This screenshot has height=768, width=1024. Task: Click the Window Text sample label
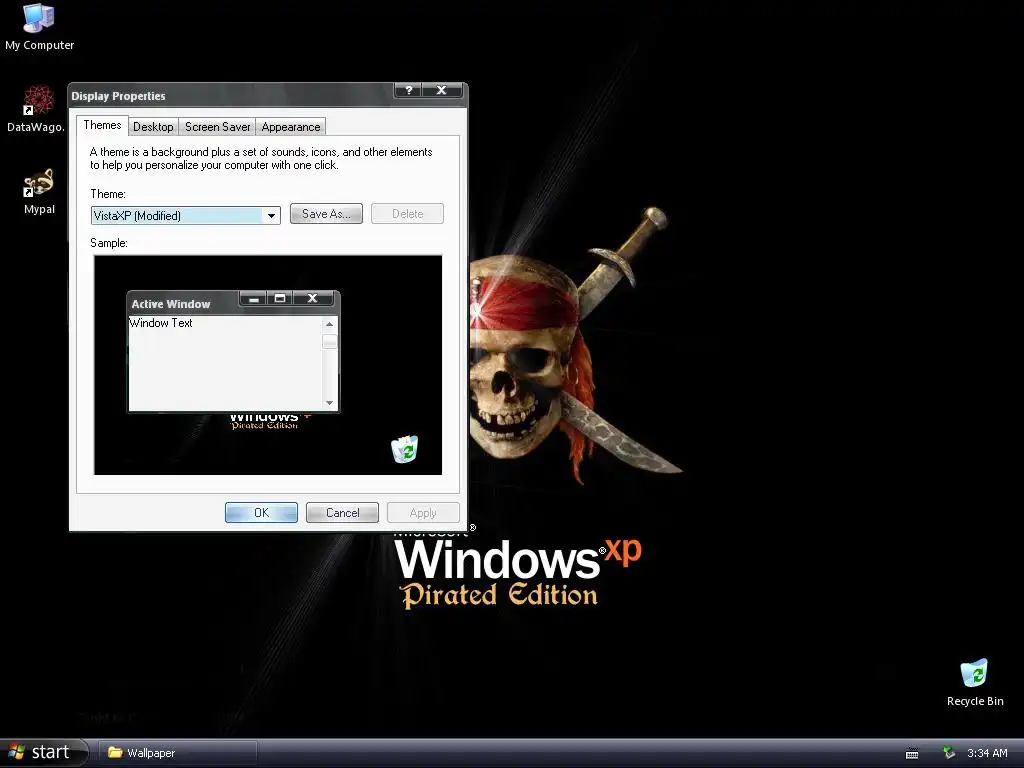click(x=161, y=323)
